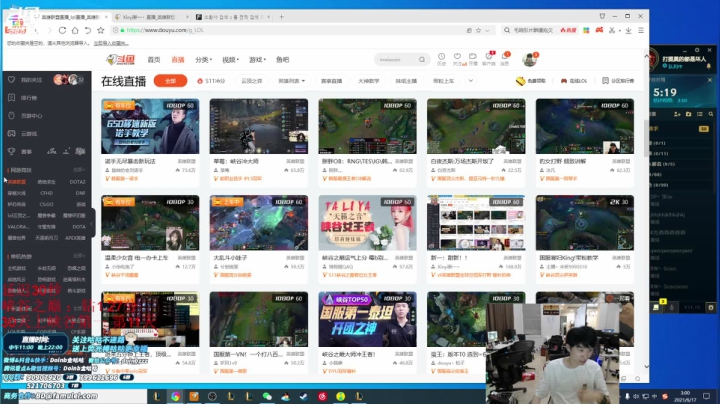
Task: Open Cloud Gaming in sidebar
Action: [x=29, y=134]
